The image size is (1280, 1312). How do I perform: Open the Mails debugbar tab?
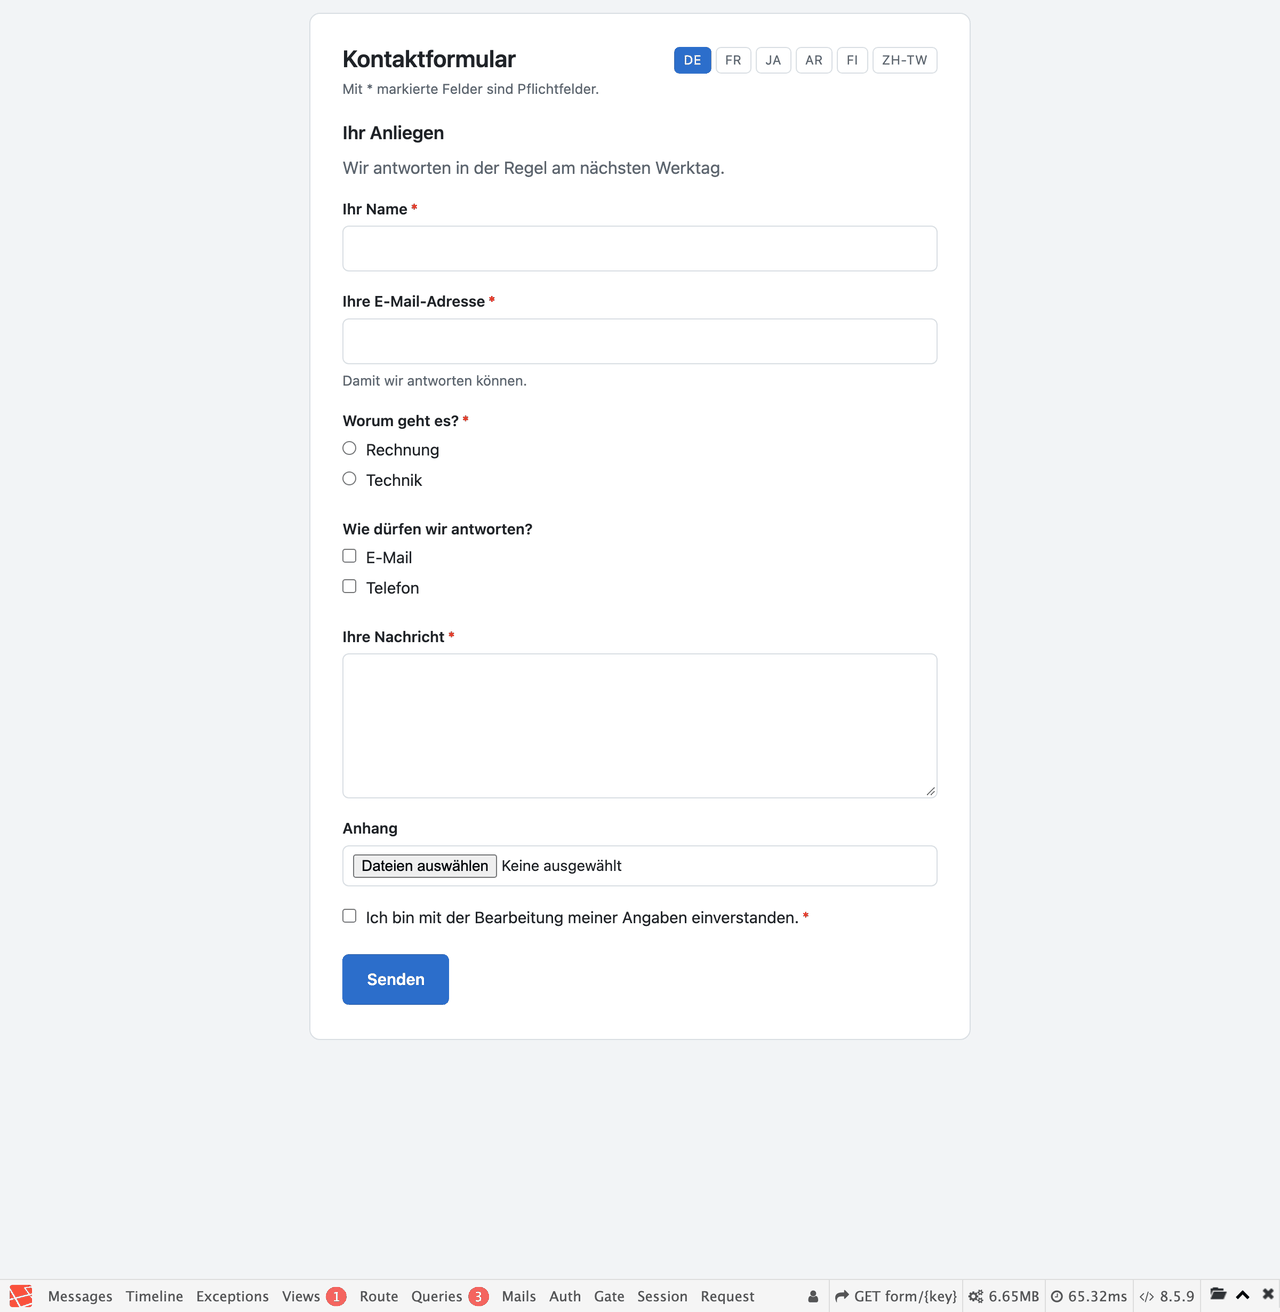[519, 1296]
